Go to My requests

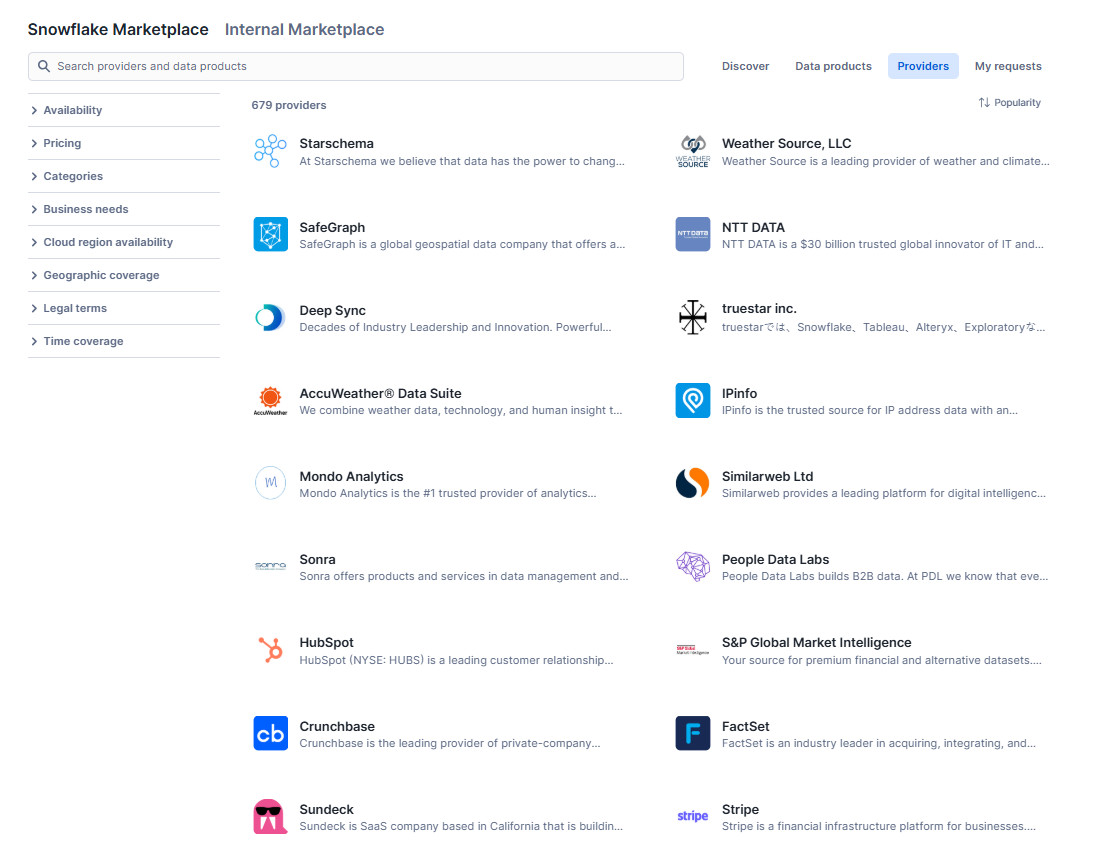[1008, 65]
